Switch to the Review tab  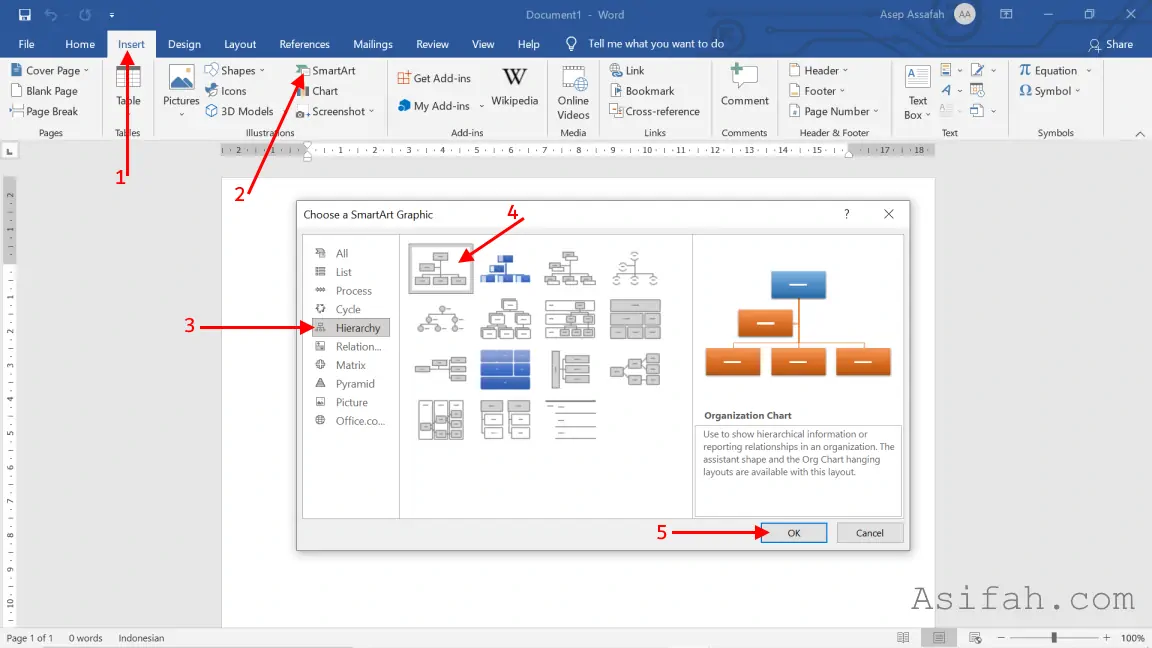(x=432, y=44)
